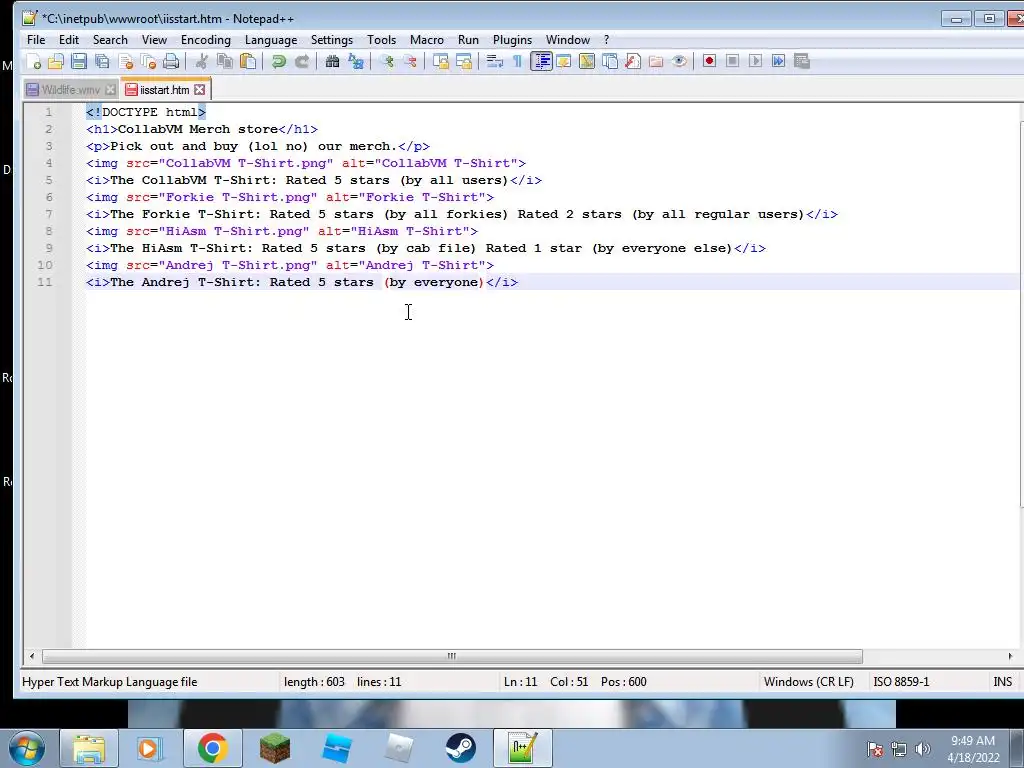1024x768 pixels.
Task: Open the Encoding menu
Action: point(206,40)
